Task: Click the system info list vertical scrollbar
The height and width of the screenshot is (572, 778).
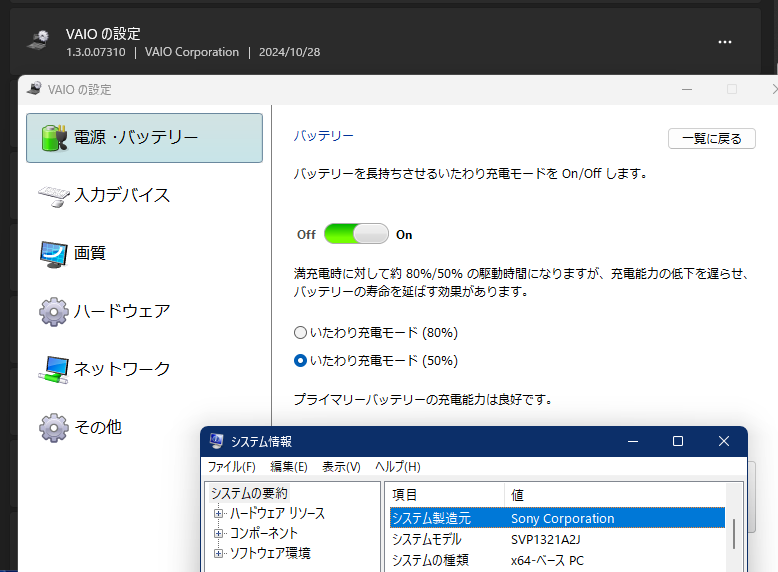Action: 734,533
